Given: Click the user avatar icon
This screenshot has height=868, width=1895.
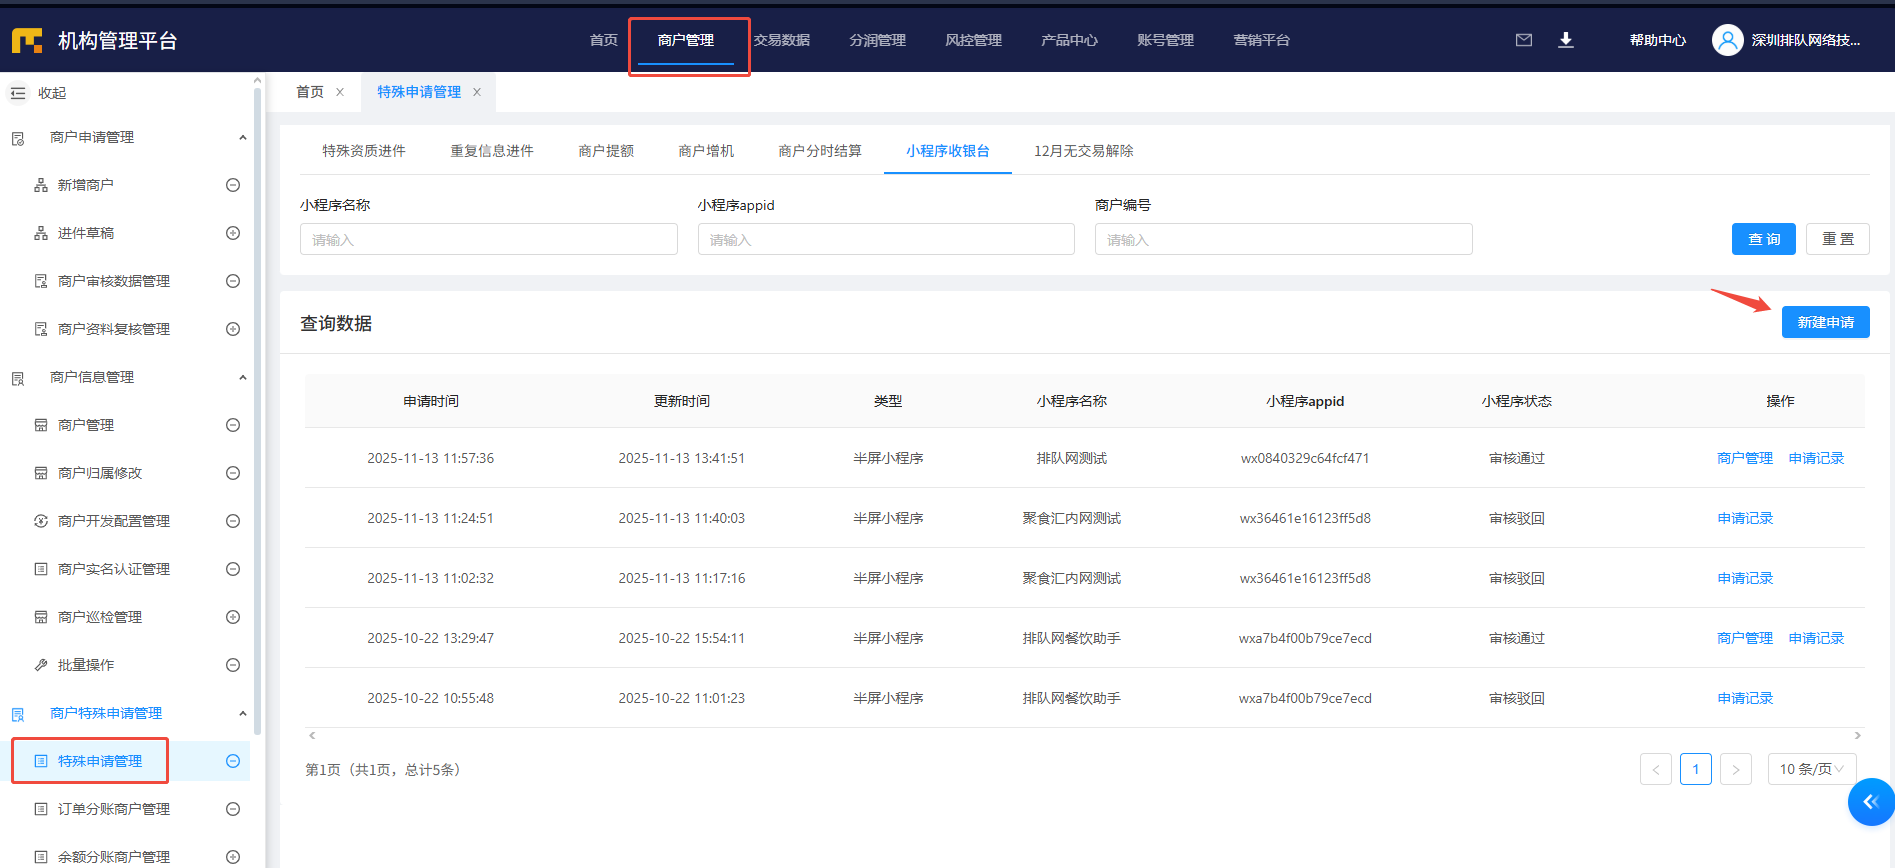Looking at the screenshot, I should pyautogui.click(x=1727, y=40).
